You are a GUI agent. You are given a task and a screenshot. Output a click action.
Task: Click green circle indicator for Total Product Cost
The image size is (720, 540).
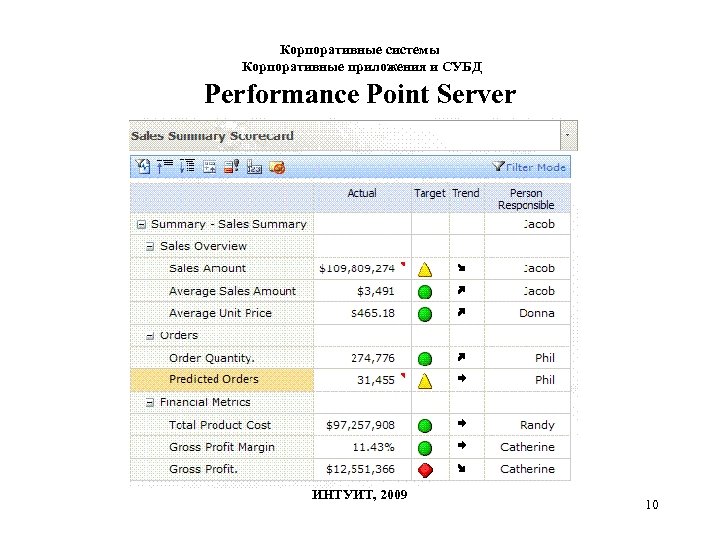click(425, 426)
